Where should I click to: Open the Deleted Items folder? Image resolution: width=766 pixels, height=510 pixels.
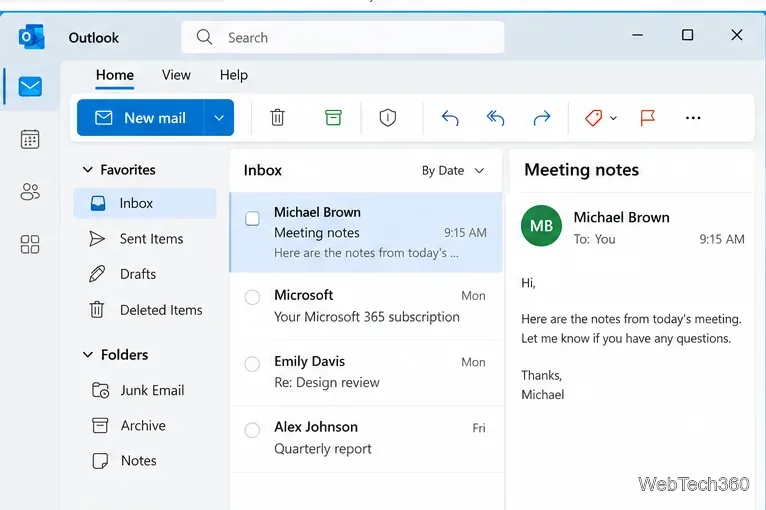[145, 310]
